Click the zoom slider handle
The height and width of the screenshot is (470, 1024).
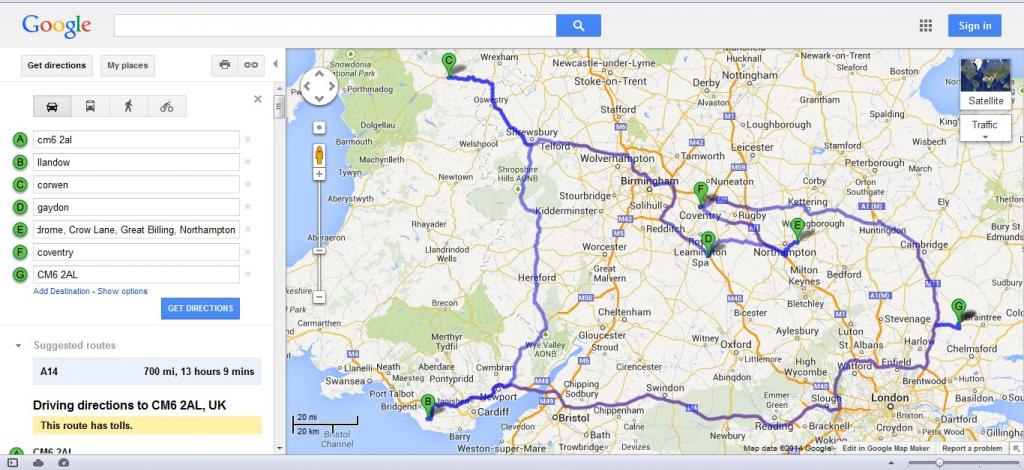[x=319, y=251]
